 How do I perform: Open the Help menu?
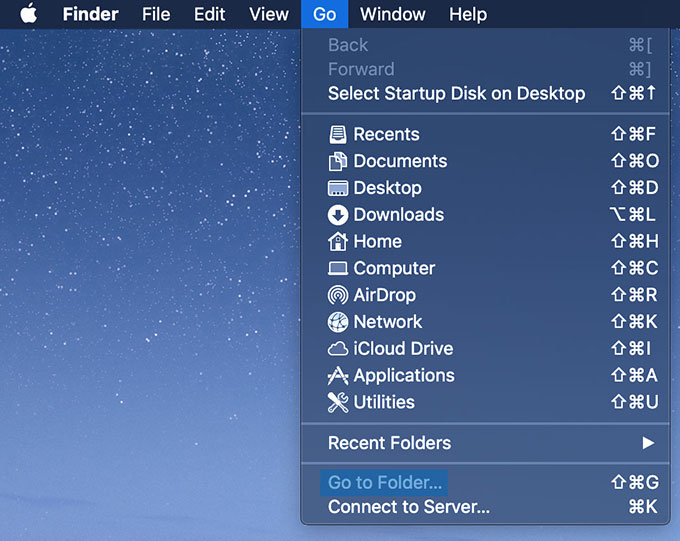(468, 14)
